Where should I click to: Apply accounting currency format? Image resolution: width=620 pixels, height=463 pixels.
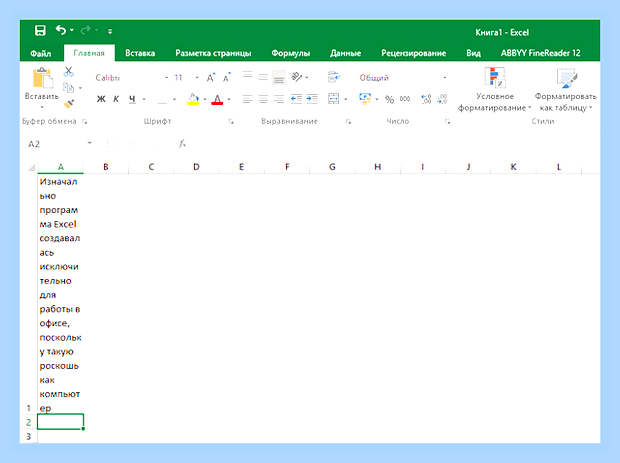click(x=365, y=98)
